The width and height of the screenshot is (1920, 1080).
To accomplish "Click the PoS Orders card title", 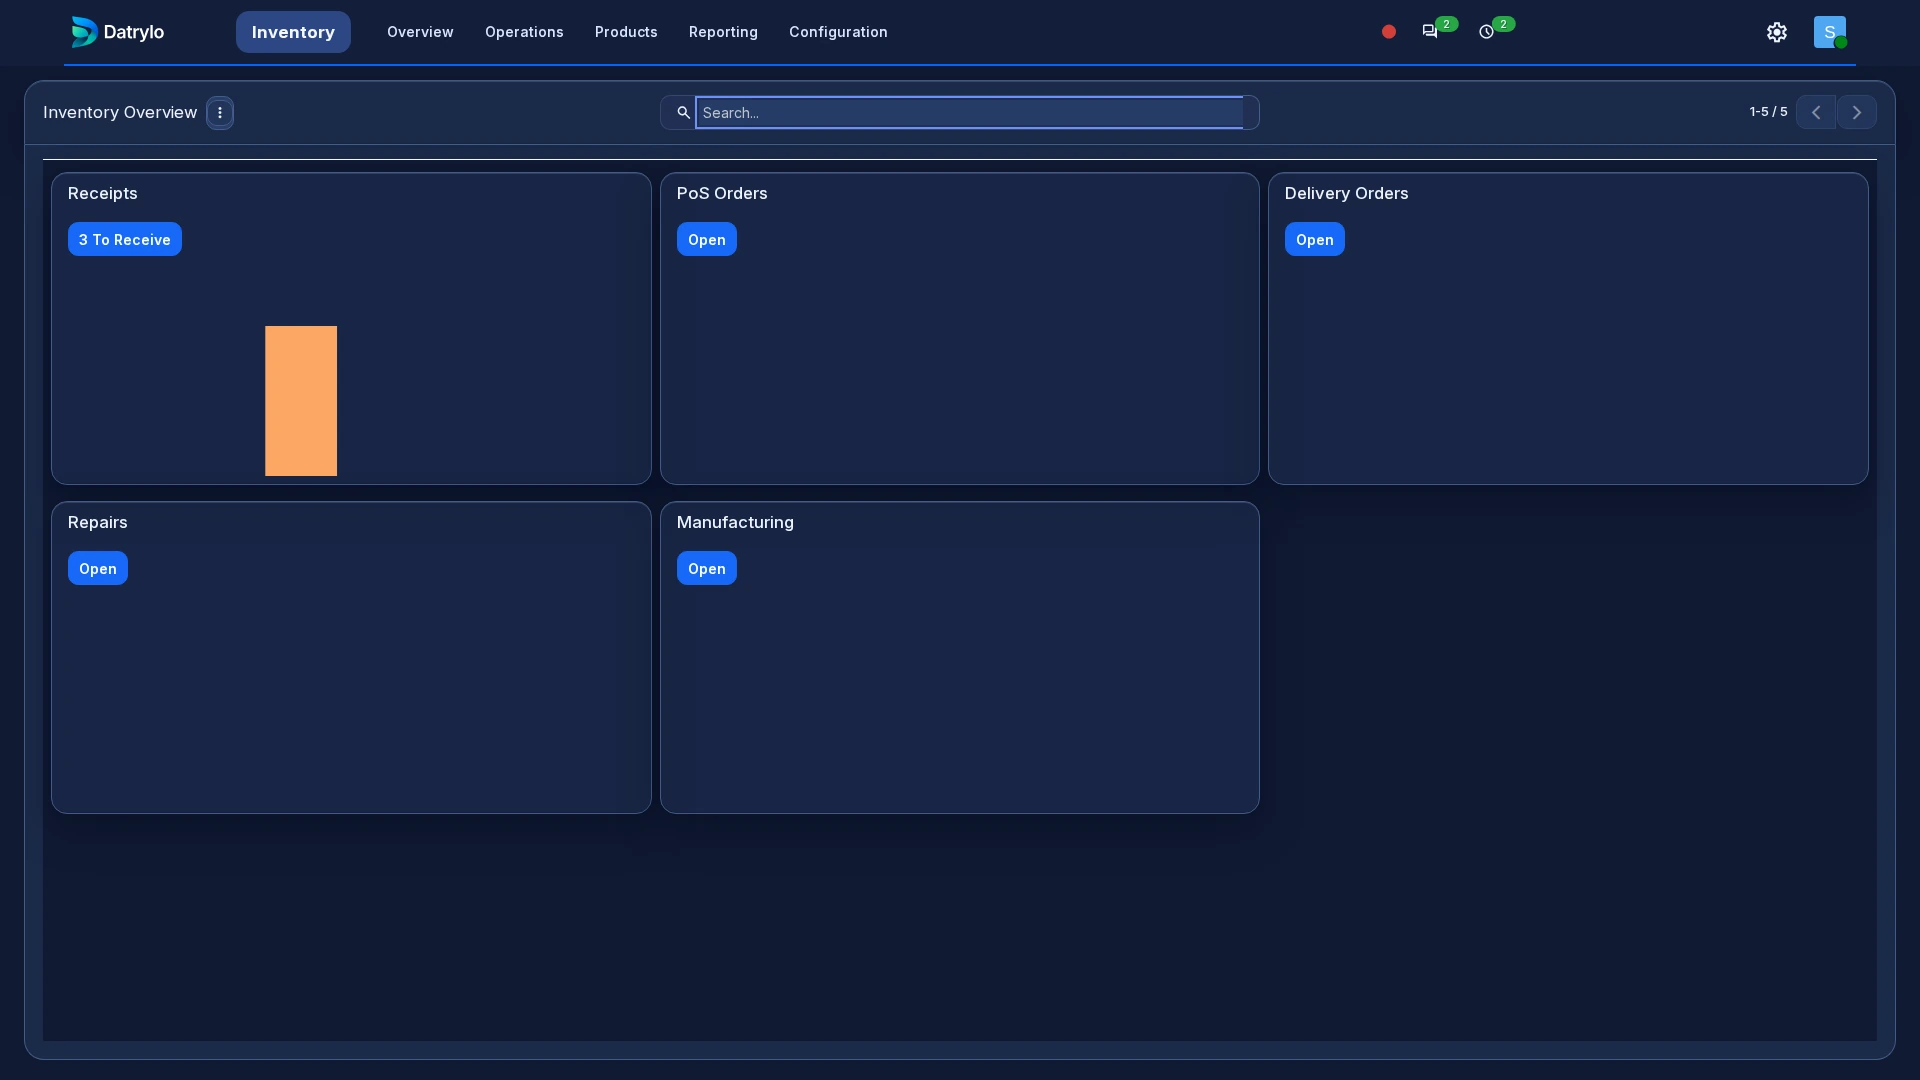I will [x=722, y=193].
